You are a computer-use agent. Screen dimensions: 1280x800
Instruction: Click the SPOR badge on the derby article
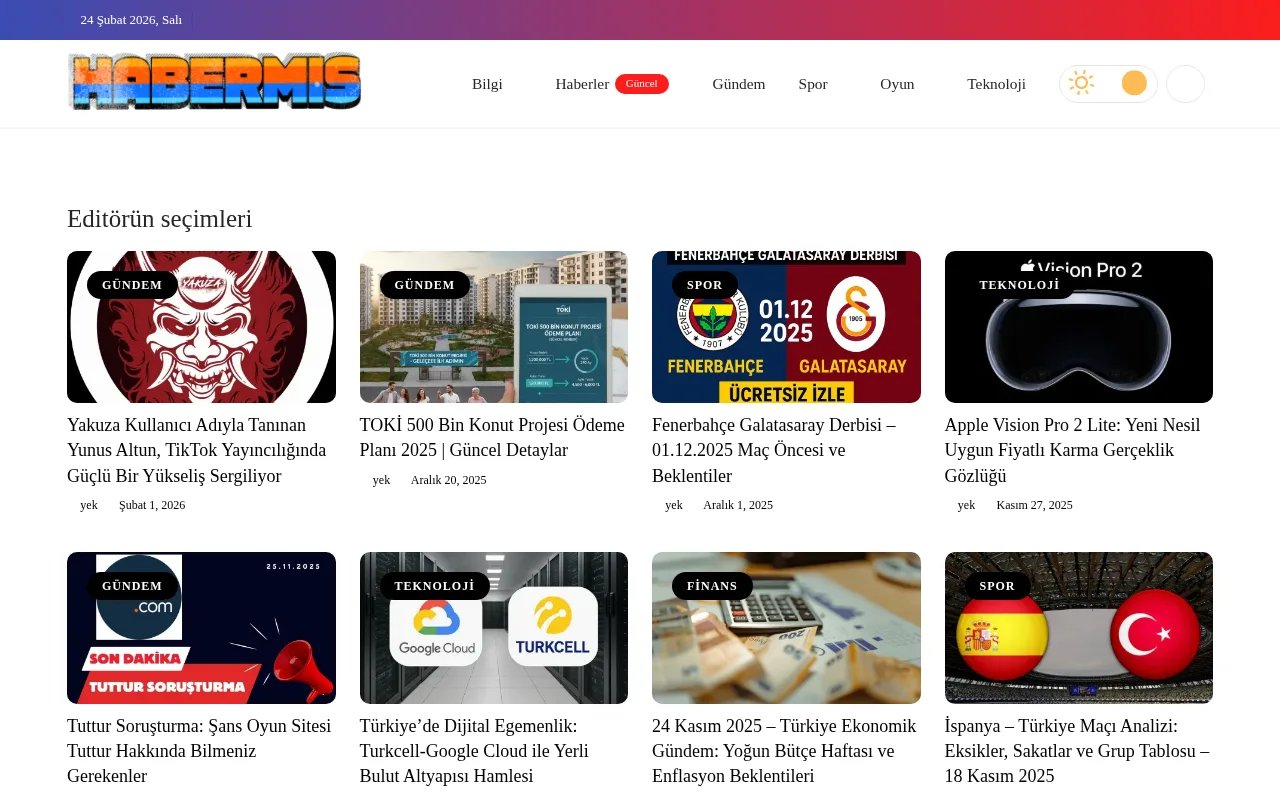point(704,285)
